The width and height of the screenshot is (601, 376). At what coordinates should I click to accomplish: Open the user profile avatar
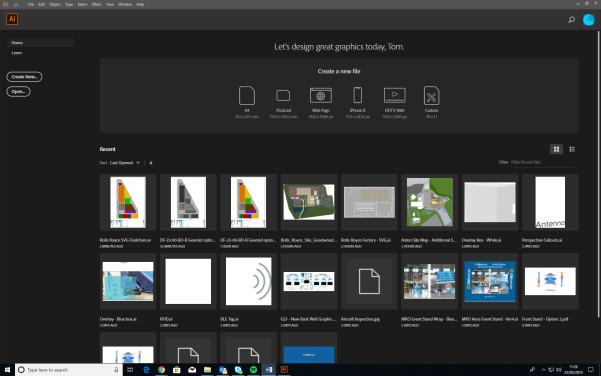588,20
